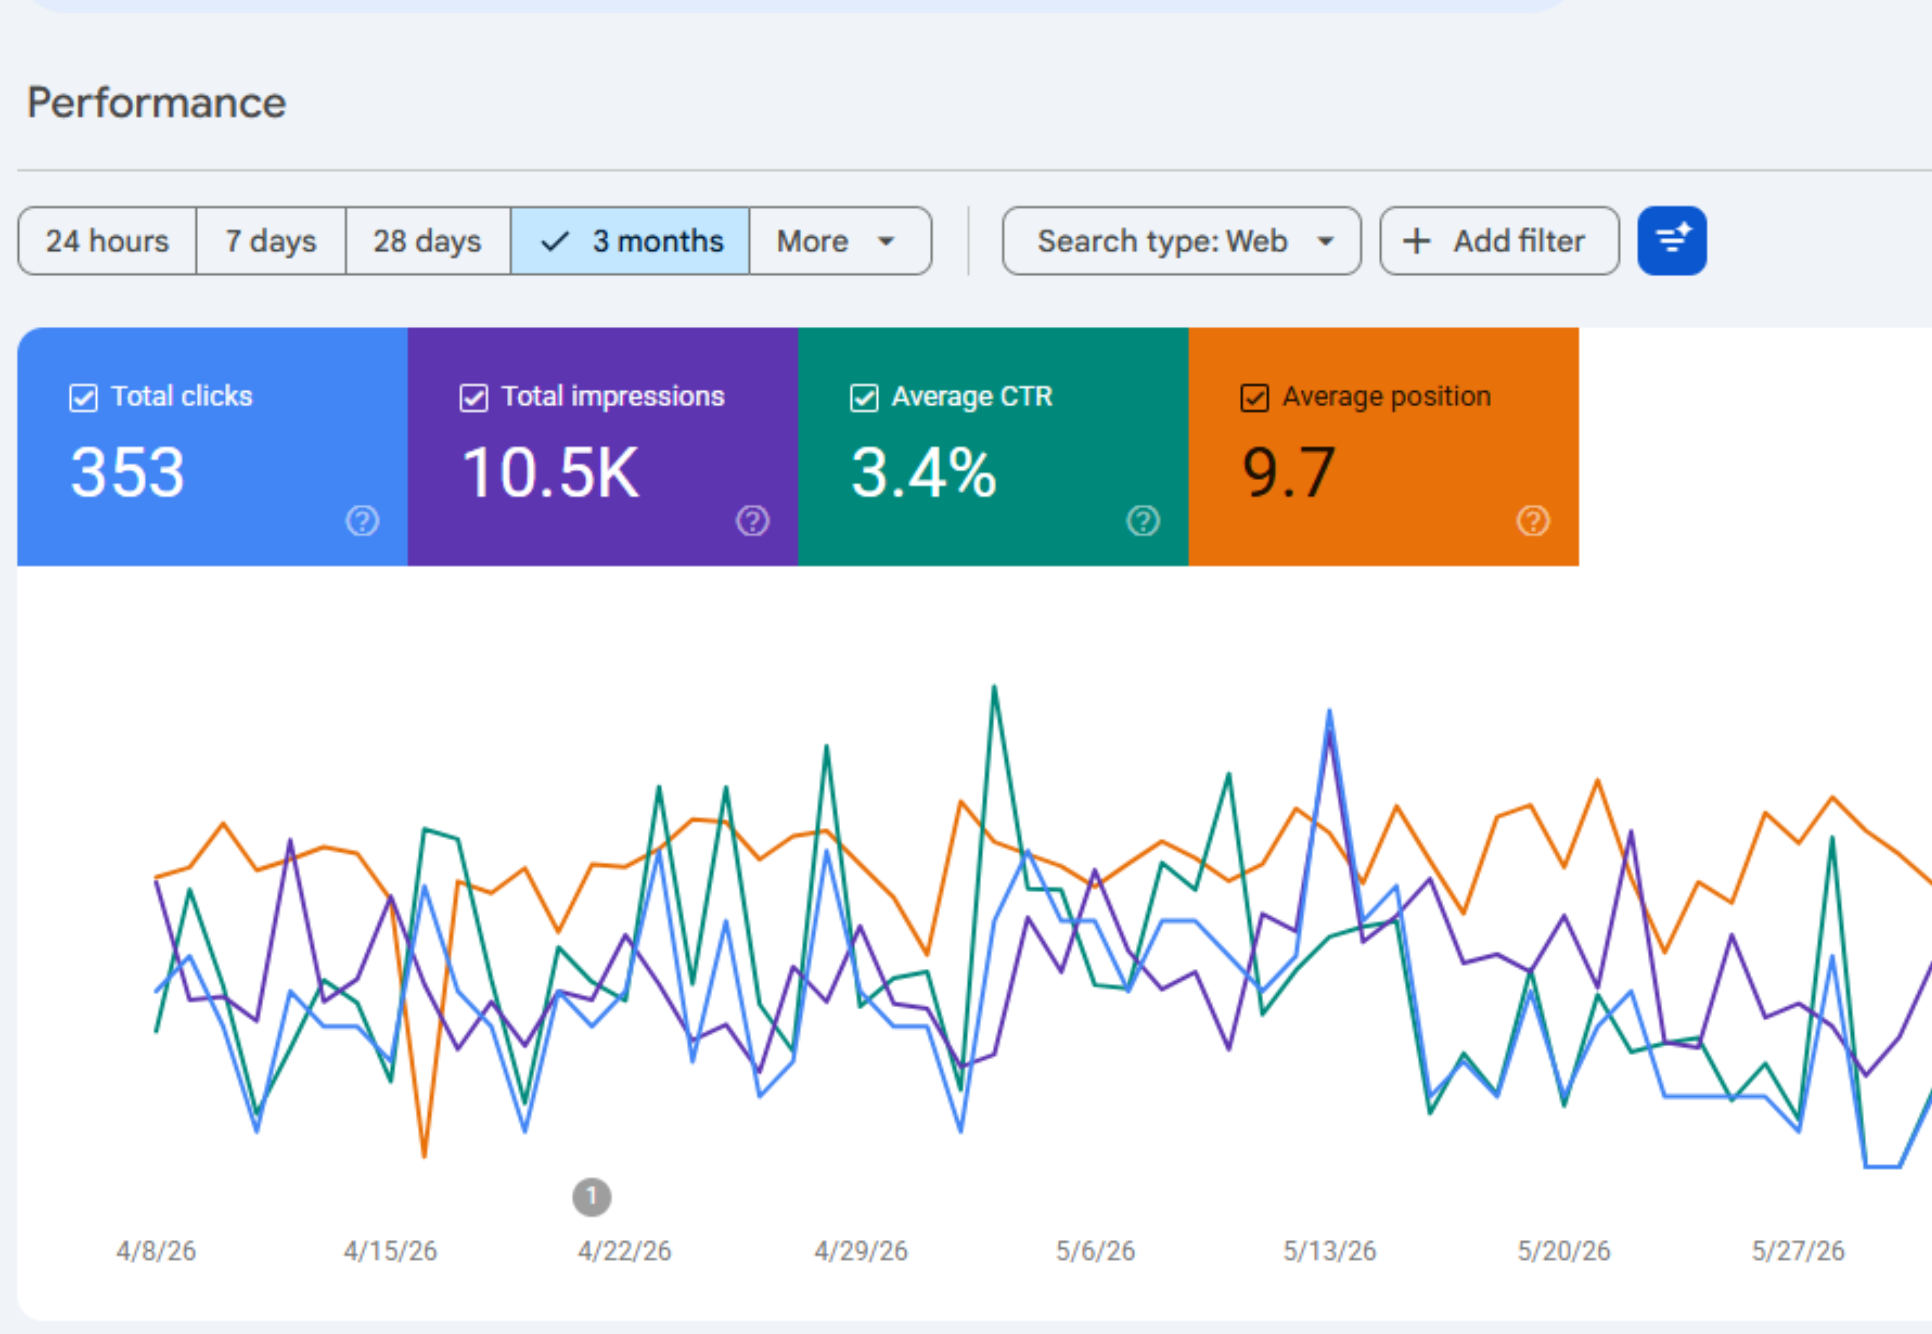
Task: Click the blue filter settings icon button
Action: click(1672, 241)
